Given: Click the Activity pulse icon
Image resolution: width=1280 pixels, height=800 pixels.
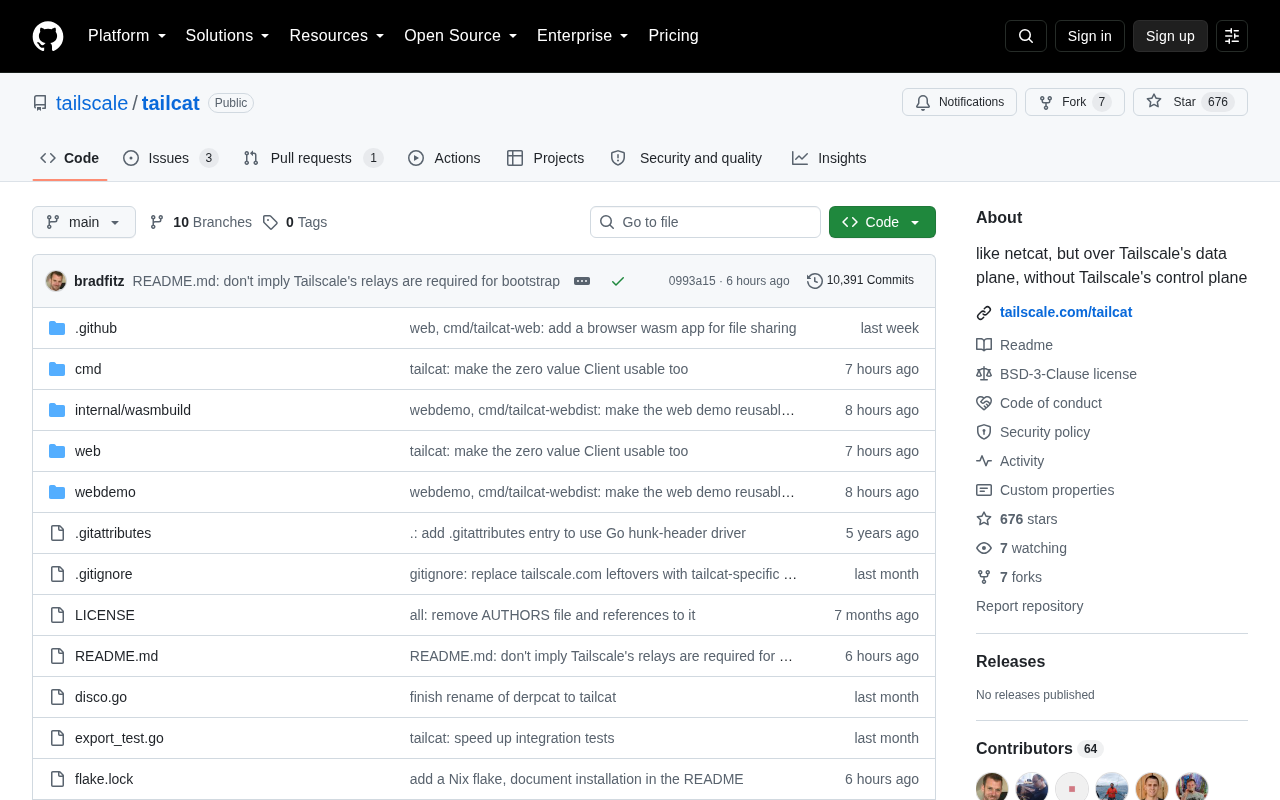Looking at the screenshot, I should [x=984, y=461].
